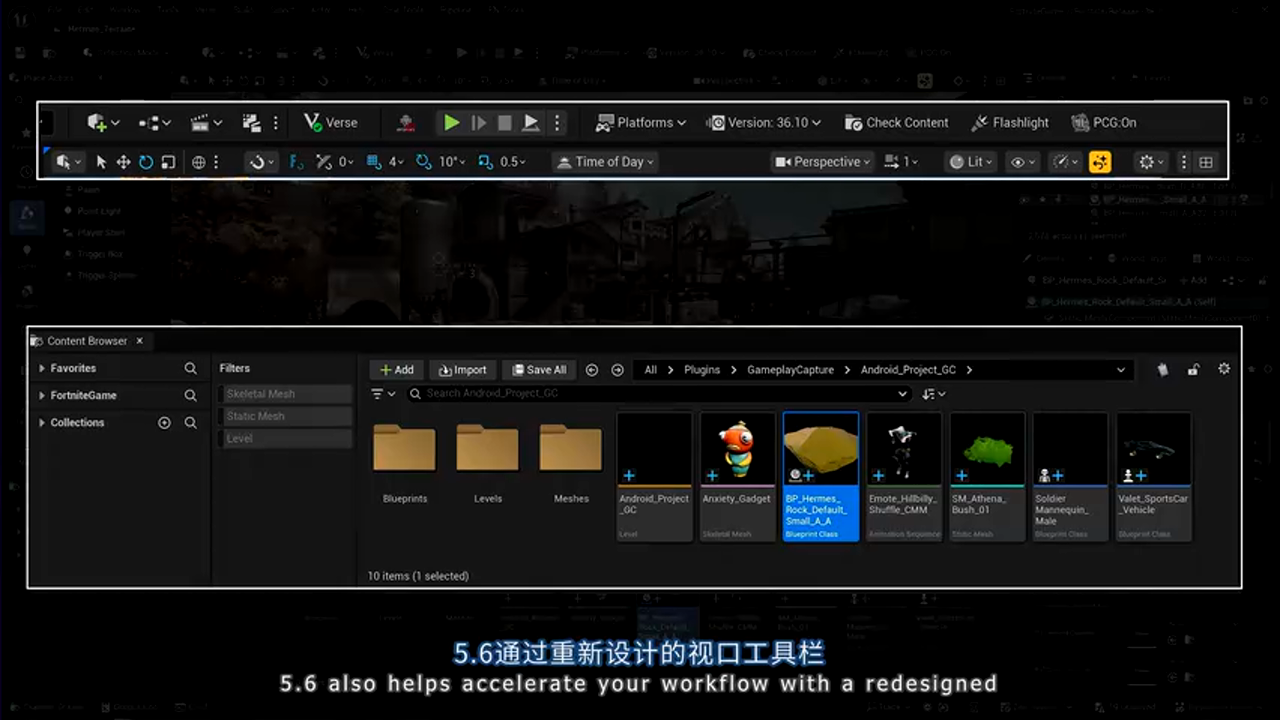Activate the Rotate tool
Image resolution: width=1280 pixels, height=720 pixels.
(145, 161)
